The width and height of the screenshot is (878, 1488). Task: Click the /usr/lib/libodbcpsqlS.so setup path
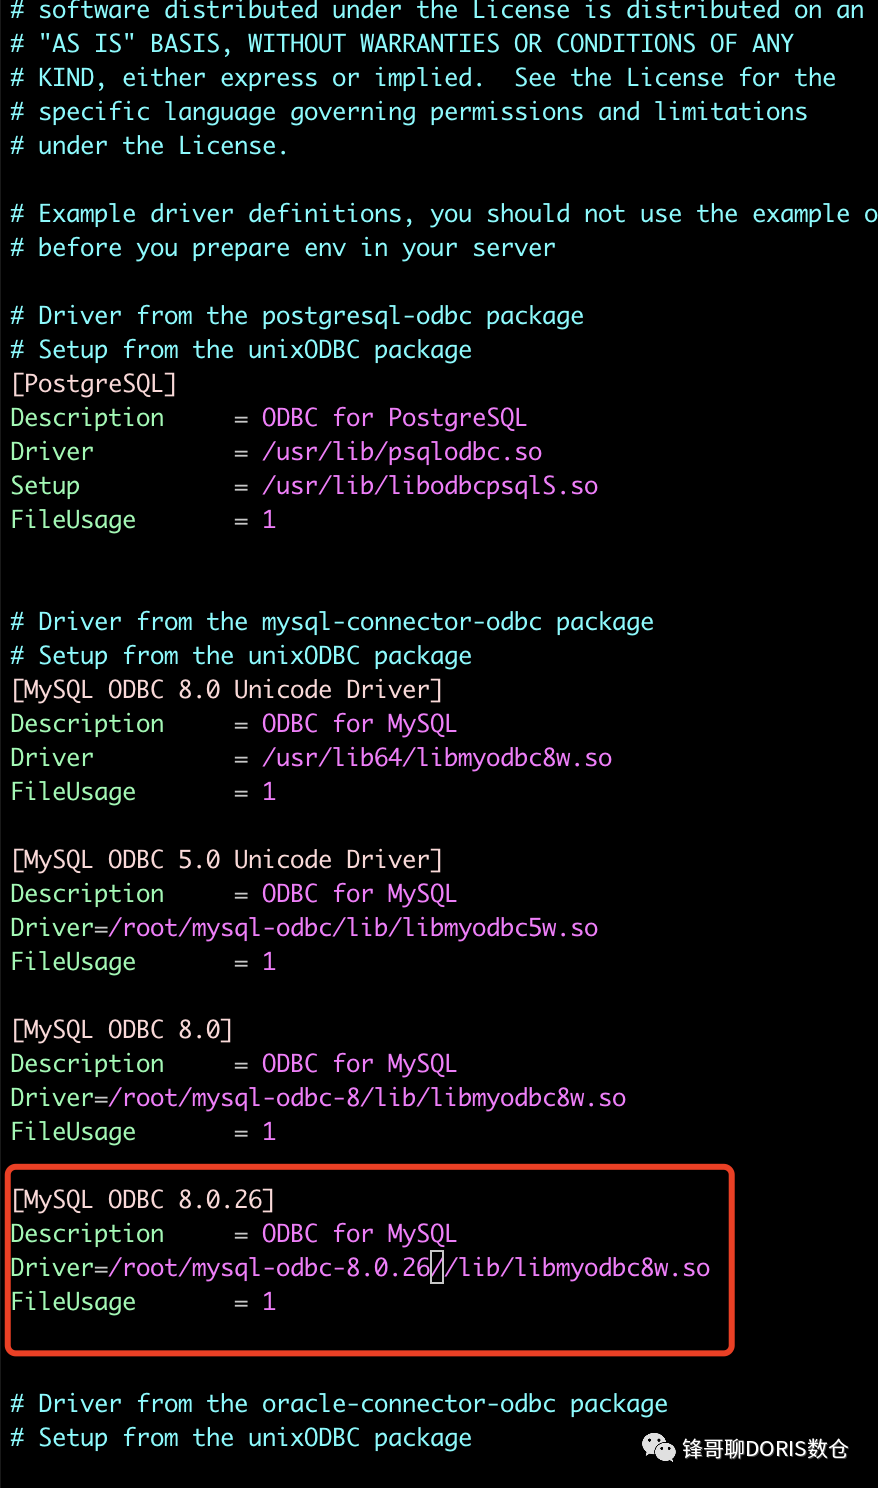(x=430, y=486)
